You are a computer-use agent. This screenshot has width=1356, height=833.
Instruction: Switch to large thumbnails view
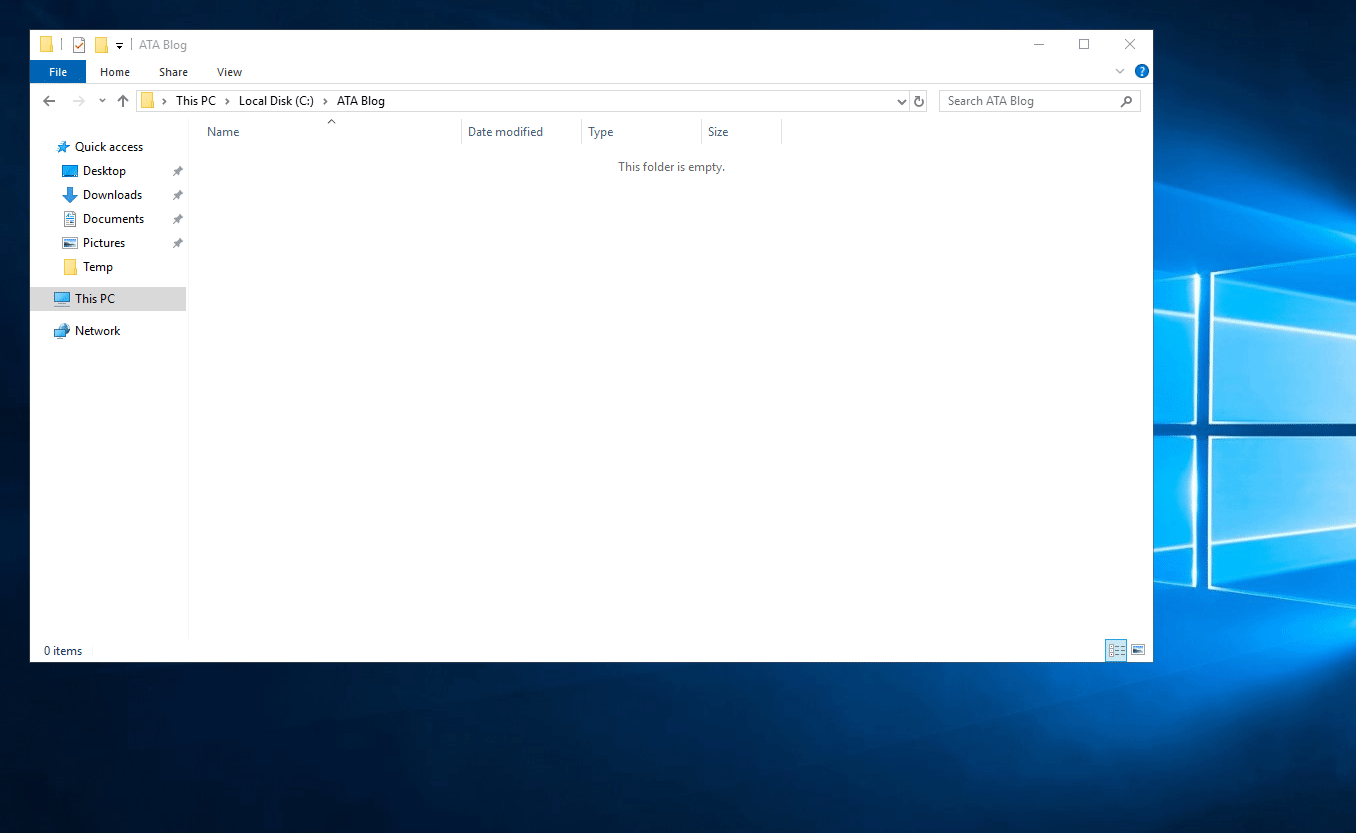pyautogui.click(x=1138, y=650)
